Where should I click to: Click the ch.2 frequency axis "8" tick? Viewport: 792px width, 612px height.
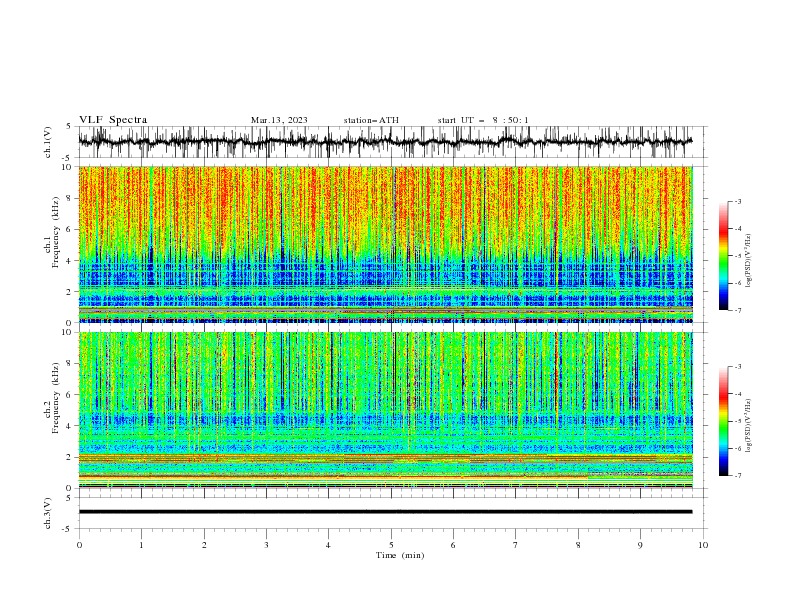(x=70, y=364)
